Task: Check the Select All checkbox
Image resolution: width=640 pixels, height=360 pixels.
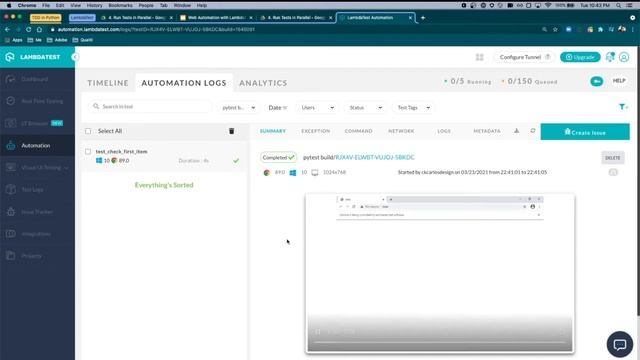Action: (88, 131)
